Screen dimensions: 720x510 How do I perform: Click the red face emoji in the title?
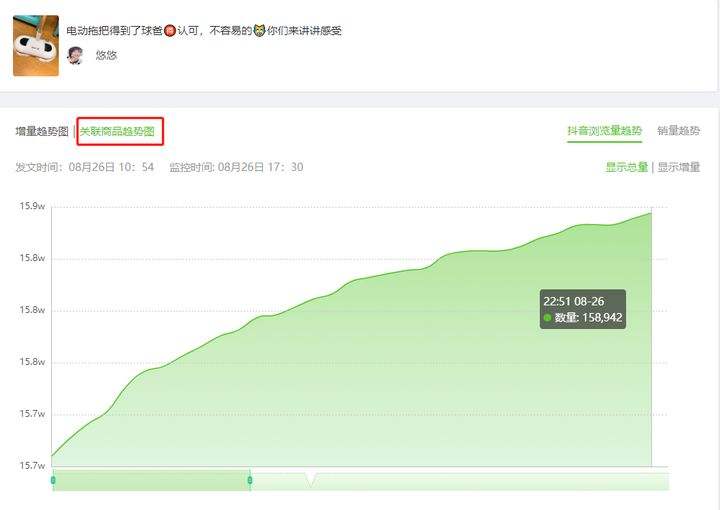(x=169, y=30)
